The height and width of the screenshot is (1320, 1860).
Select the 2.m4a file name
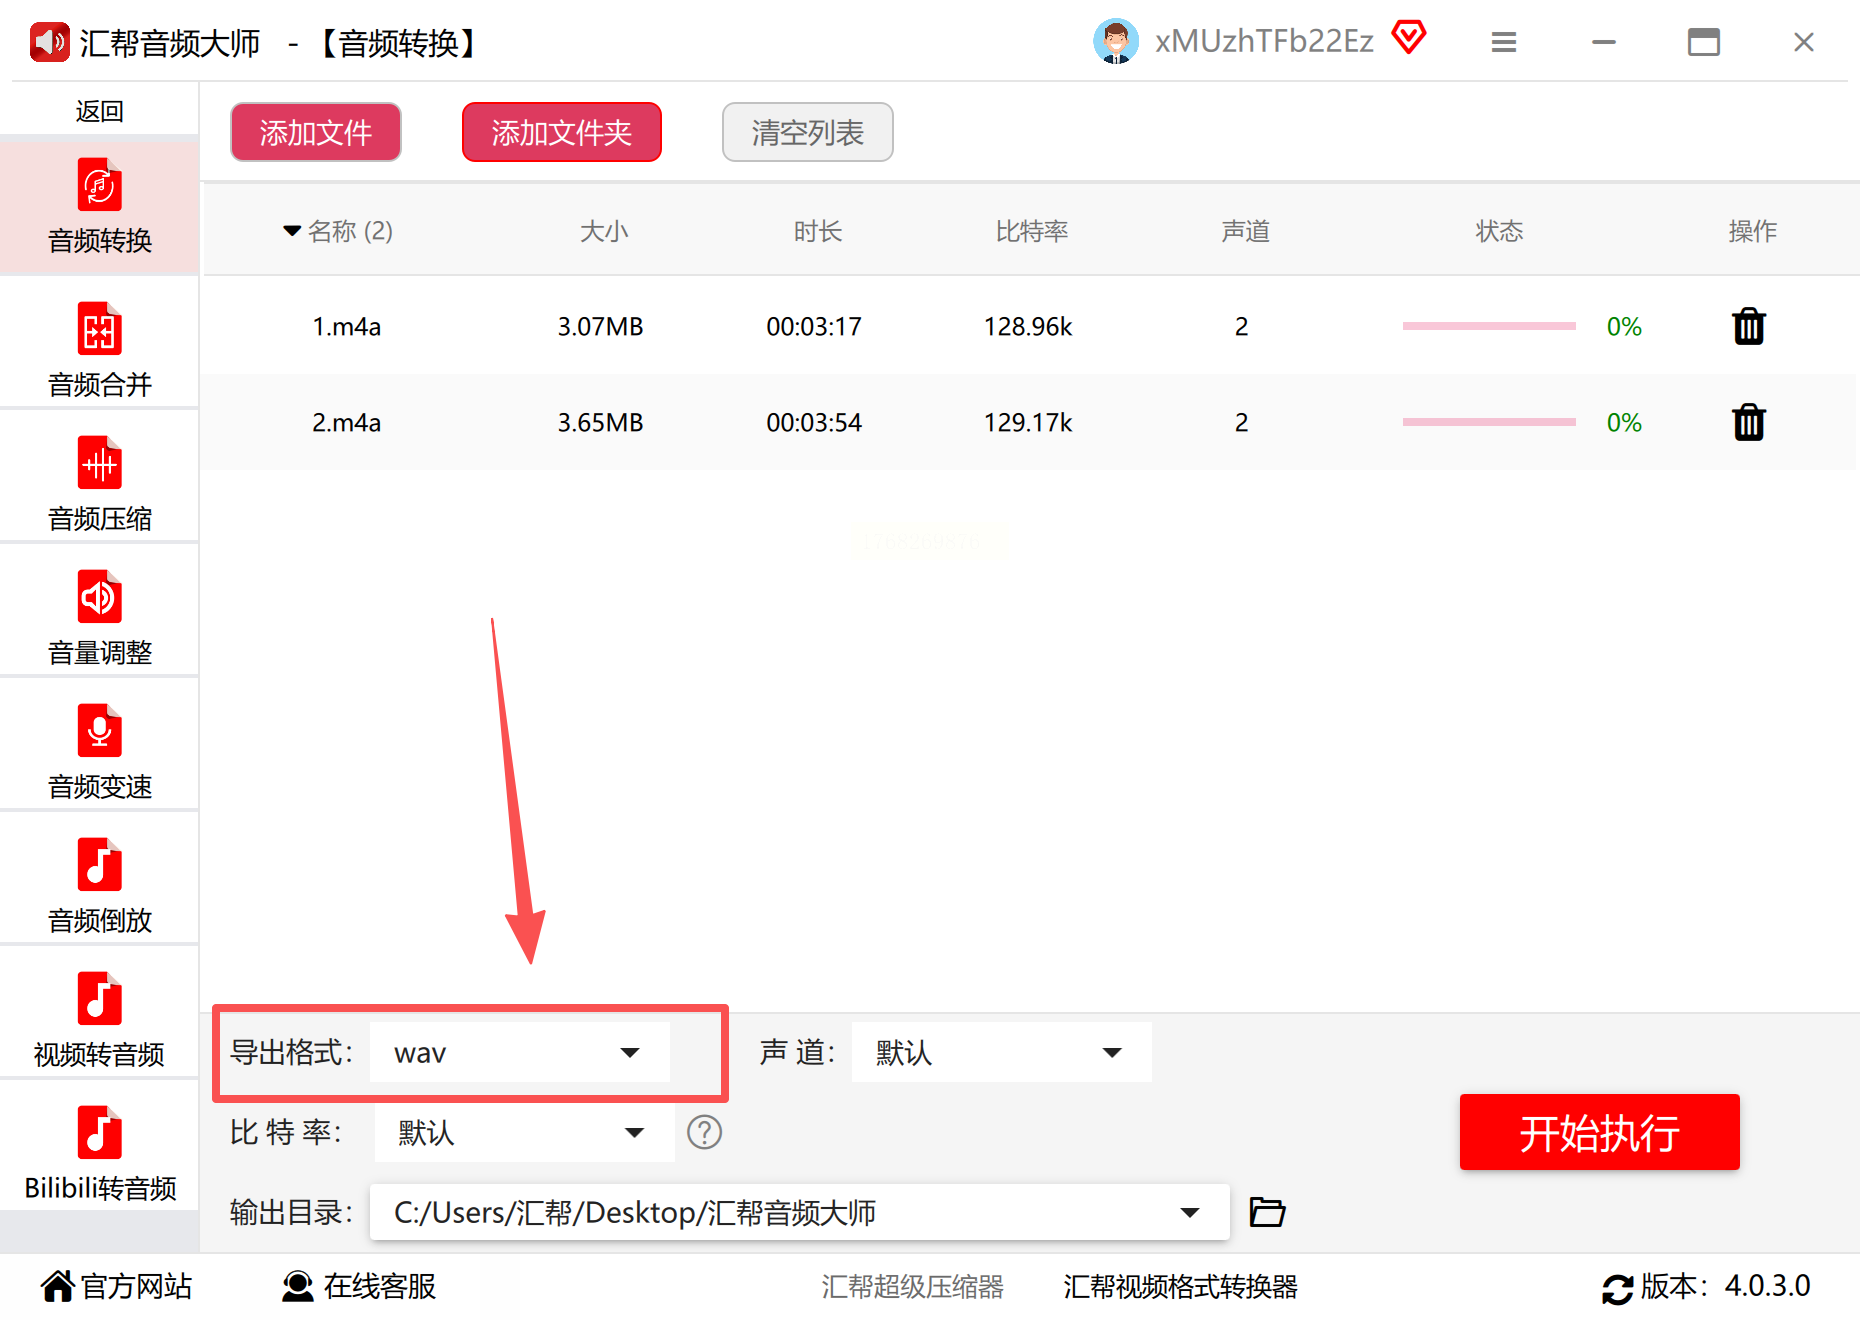pyautogui.click(x=347, y=422)
